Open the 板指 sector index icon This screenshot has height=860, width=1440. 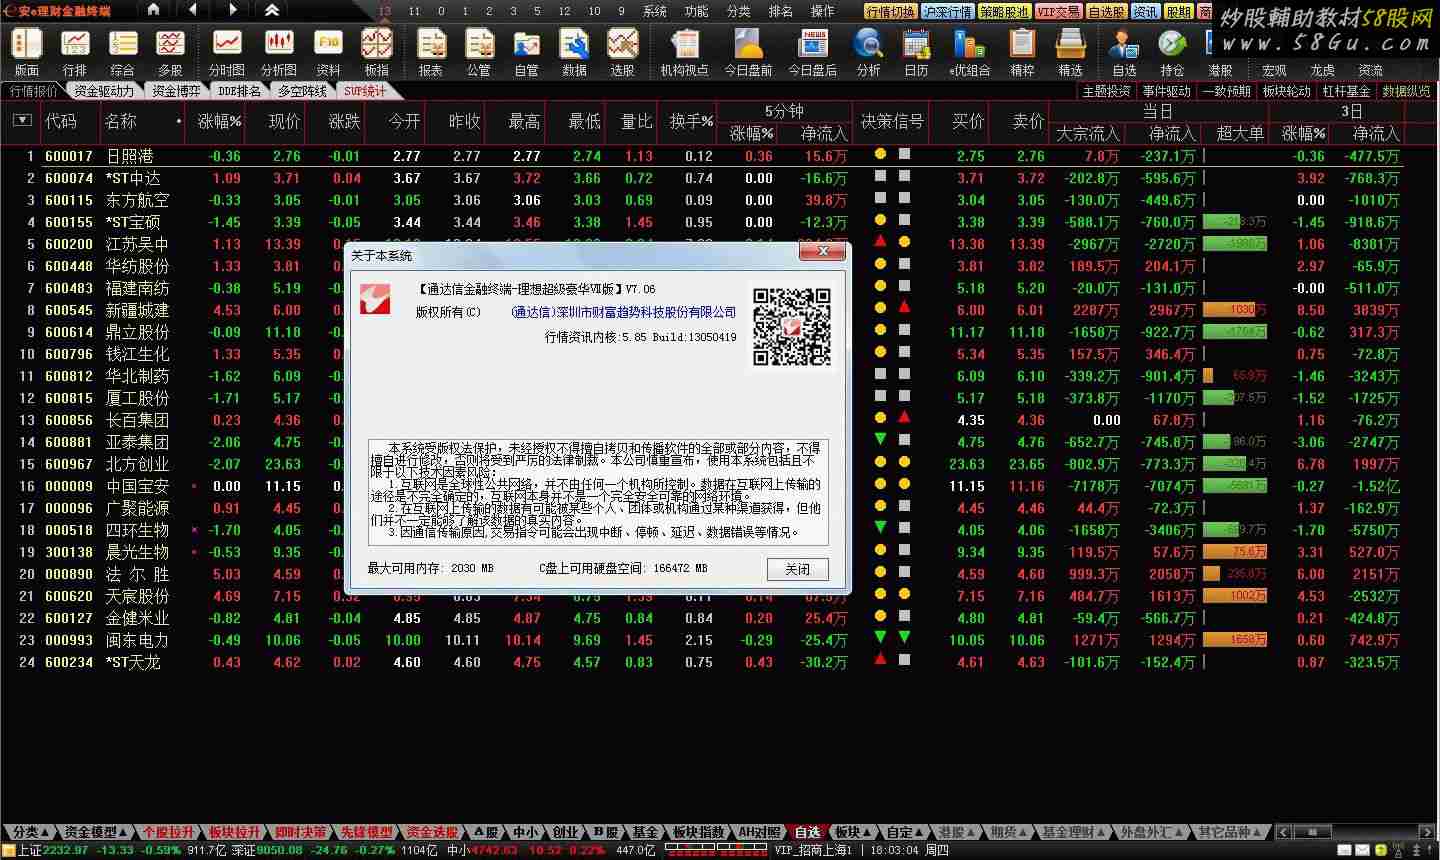tap(376, 52)
